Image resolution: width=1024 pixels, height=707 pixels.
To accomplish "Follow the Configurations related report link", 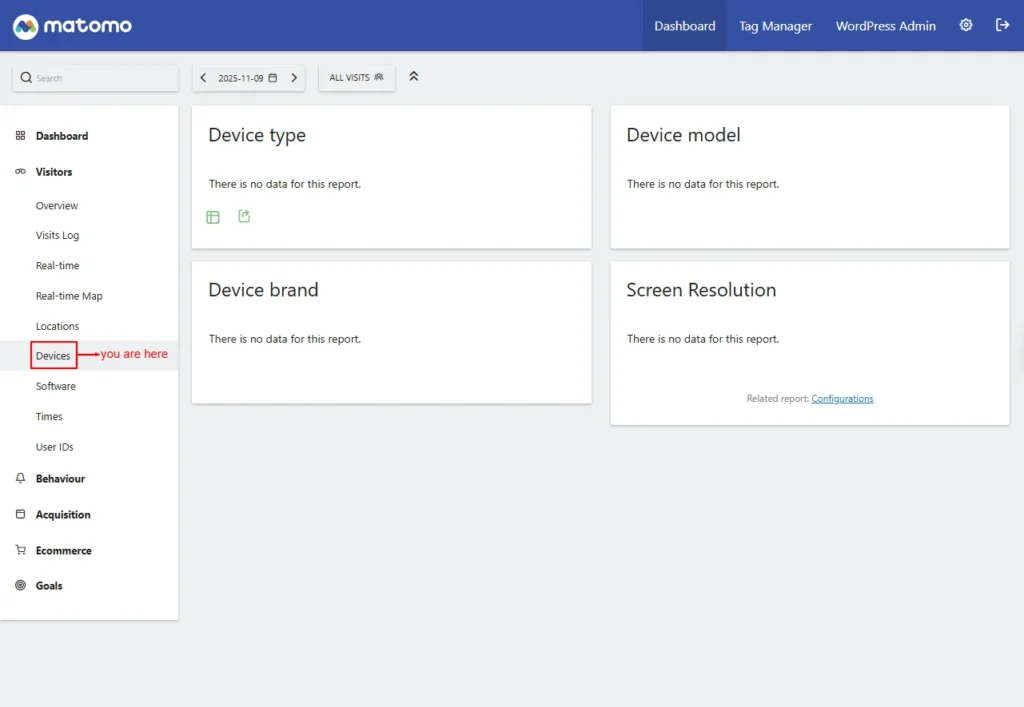I will click(x=842, y=399).
